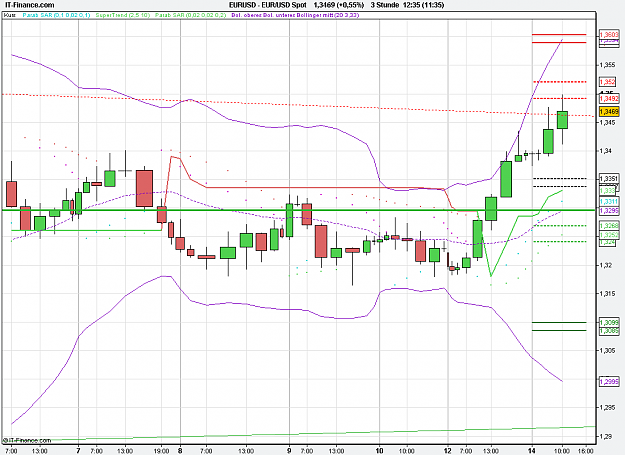This screenshot has width=625, height=455.
Task: Click date marker 14 on time axis
Action: click(x=532, y=451)
